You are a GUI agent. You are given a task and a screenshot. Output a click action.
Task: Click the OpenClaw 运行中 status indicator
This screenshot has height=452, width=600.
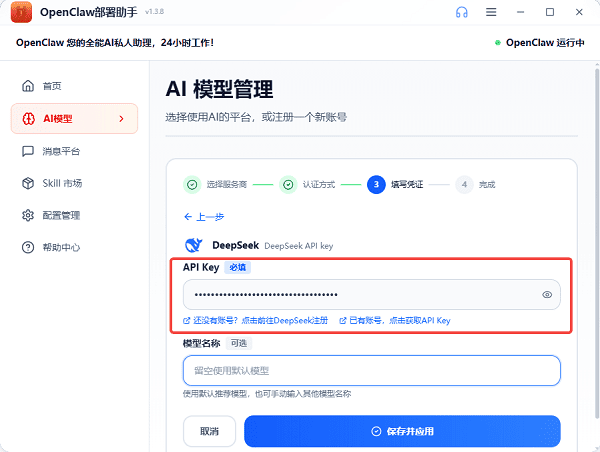click(x=540, y=42)
